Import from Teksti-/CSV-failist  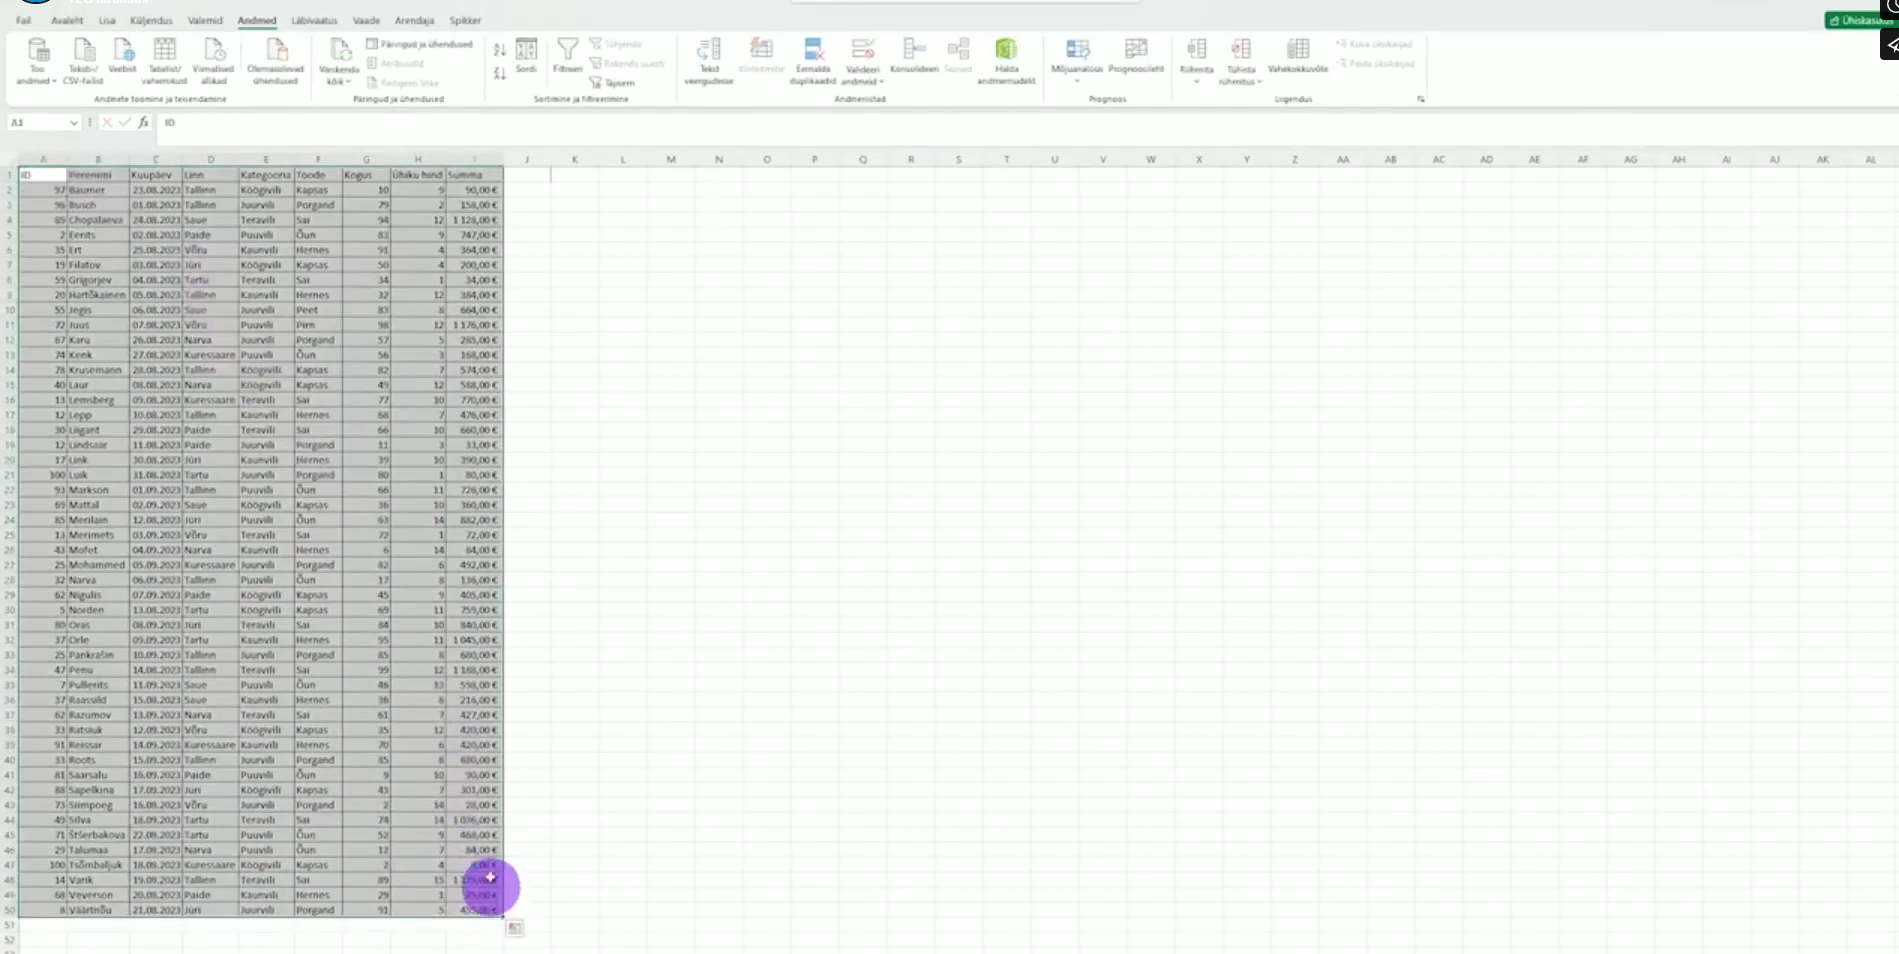[x=84, y=61]
